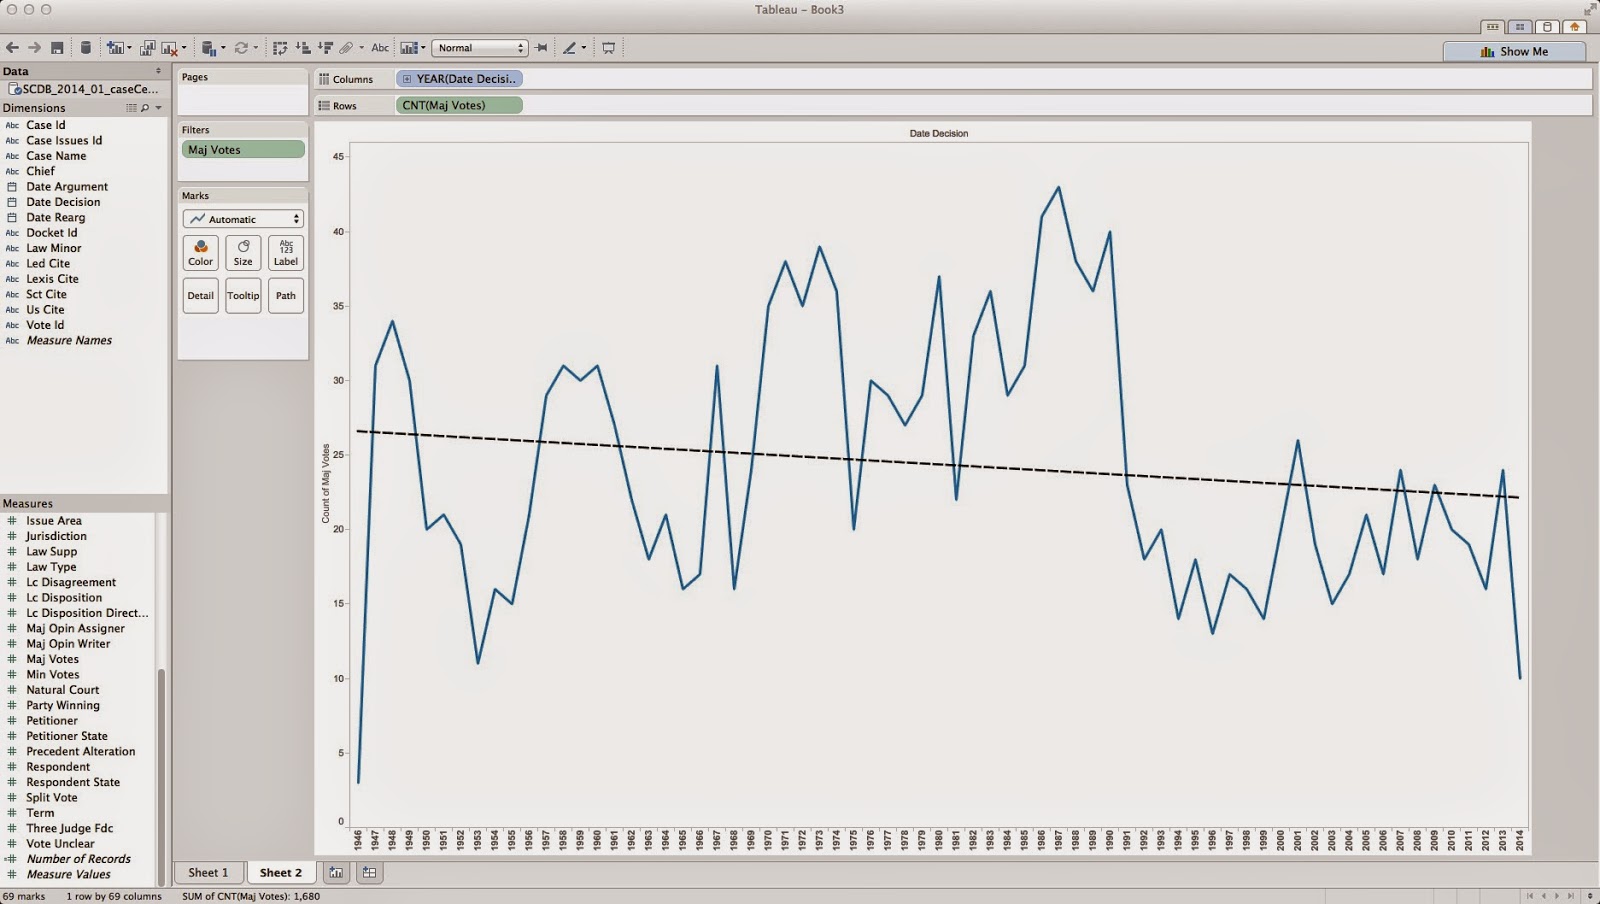
Task: Click the Show Me button
Action: 1514,51
